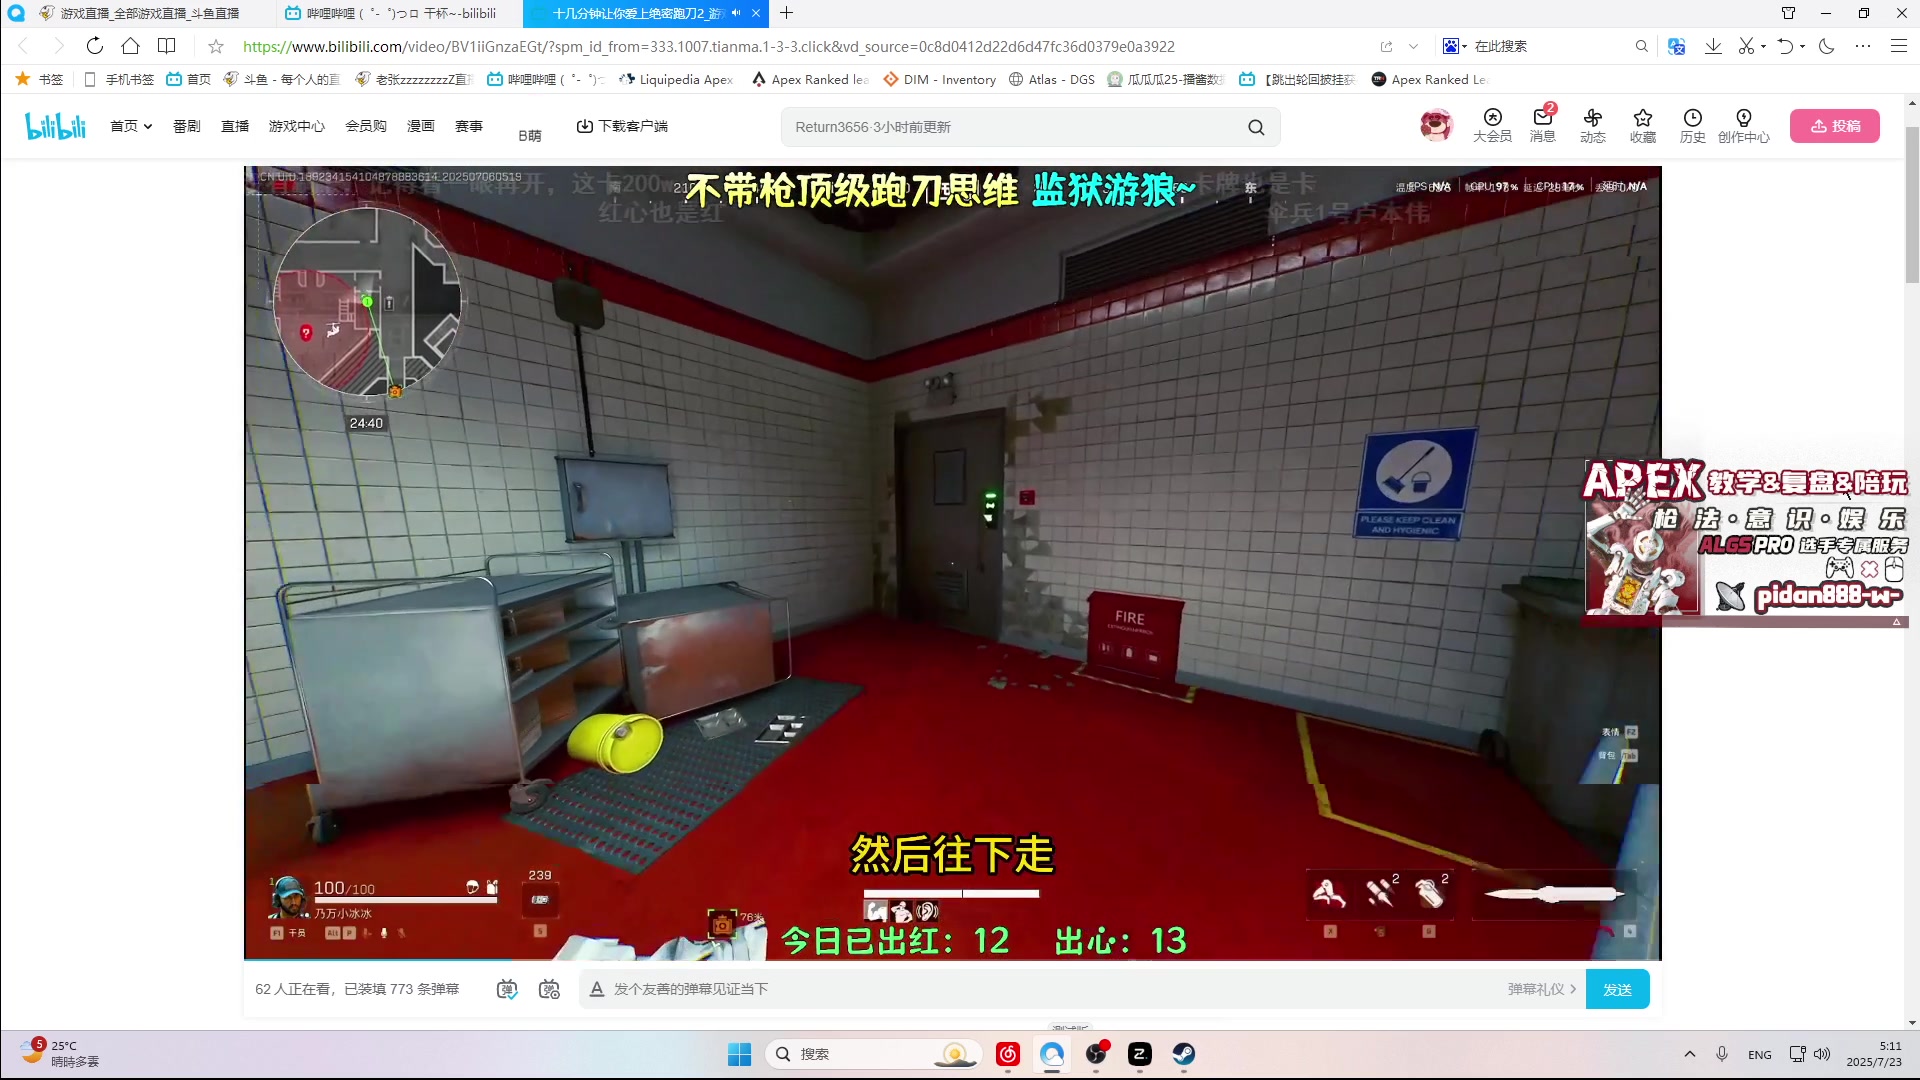The width and height of the screenshot is (1920, 1080).
Task: Click 下载客户端 download client link
Action: coord(622,126)
